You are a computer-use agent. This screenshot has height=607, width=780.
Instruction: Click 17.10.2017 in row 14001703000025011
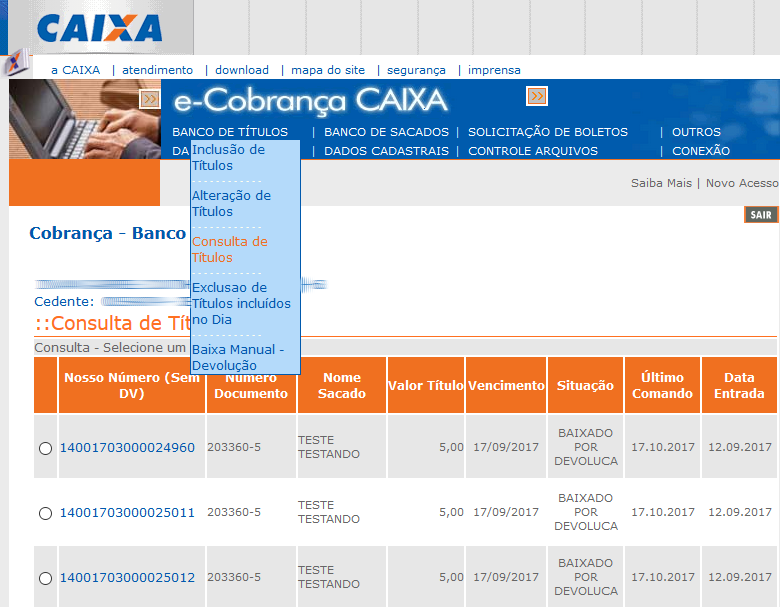663,512
